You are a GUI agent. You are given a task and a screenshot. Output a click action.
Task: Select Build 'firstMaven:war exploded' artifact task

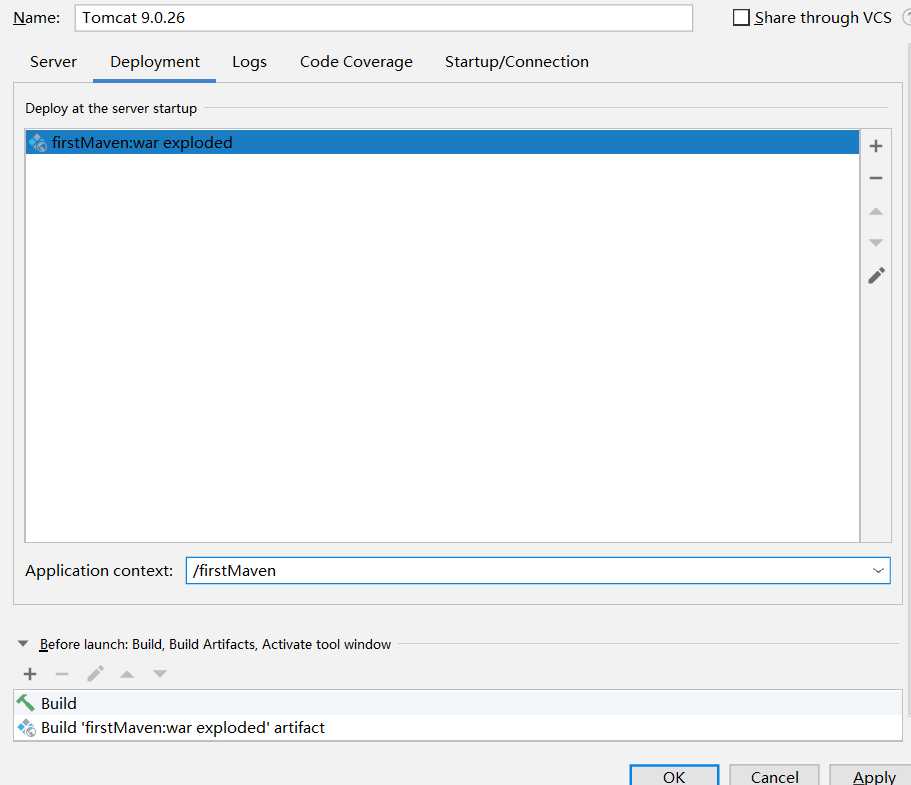click(458, 727)
